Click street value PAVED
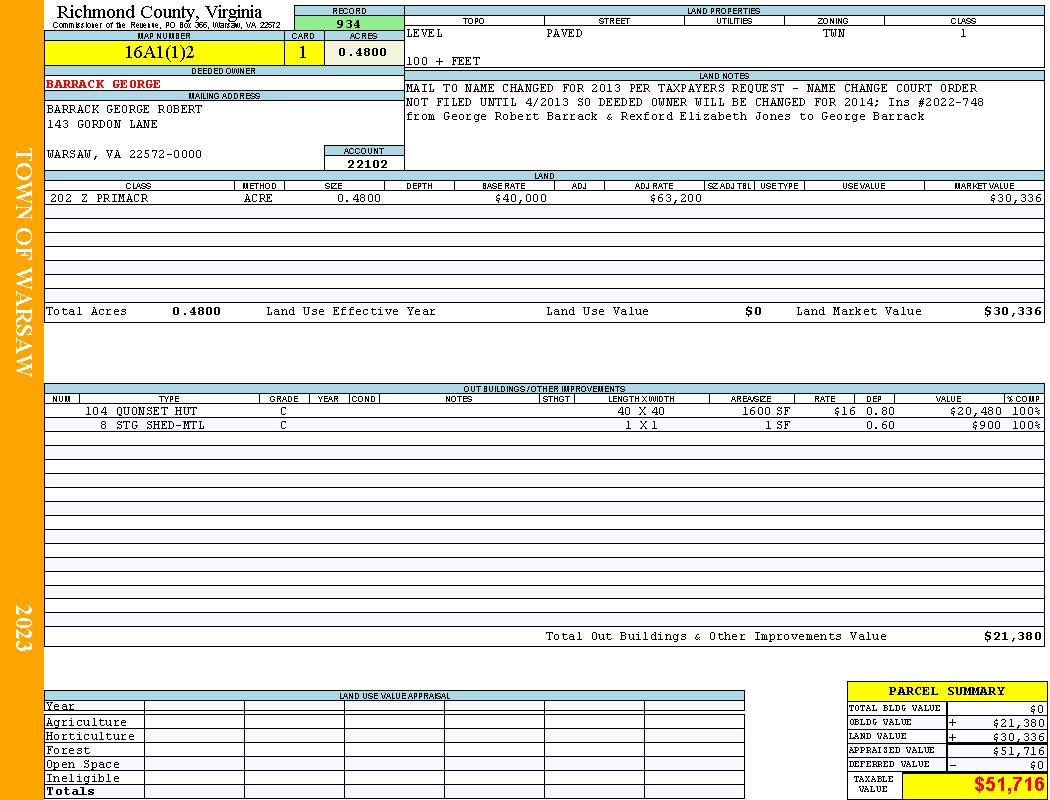This screenshot has width=1050, height=800. (564, 33)
